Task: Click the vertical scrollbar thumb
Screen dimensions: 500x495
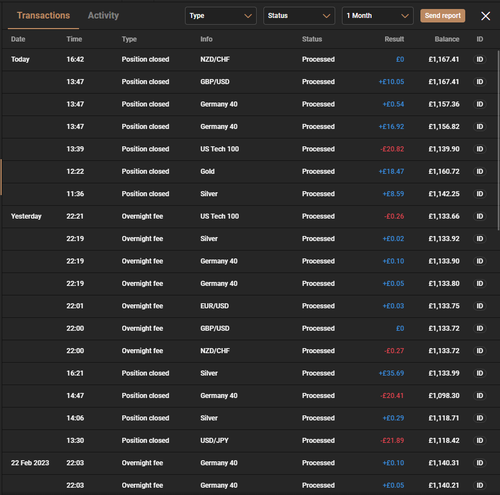Action: (498, 140)
